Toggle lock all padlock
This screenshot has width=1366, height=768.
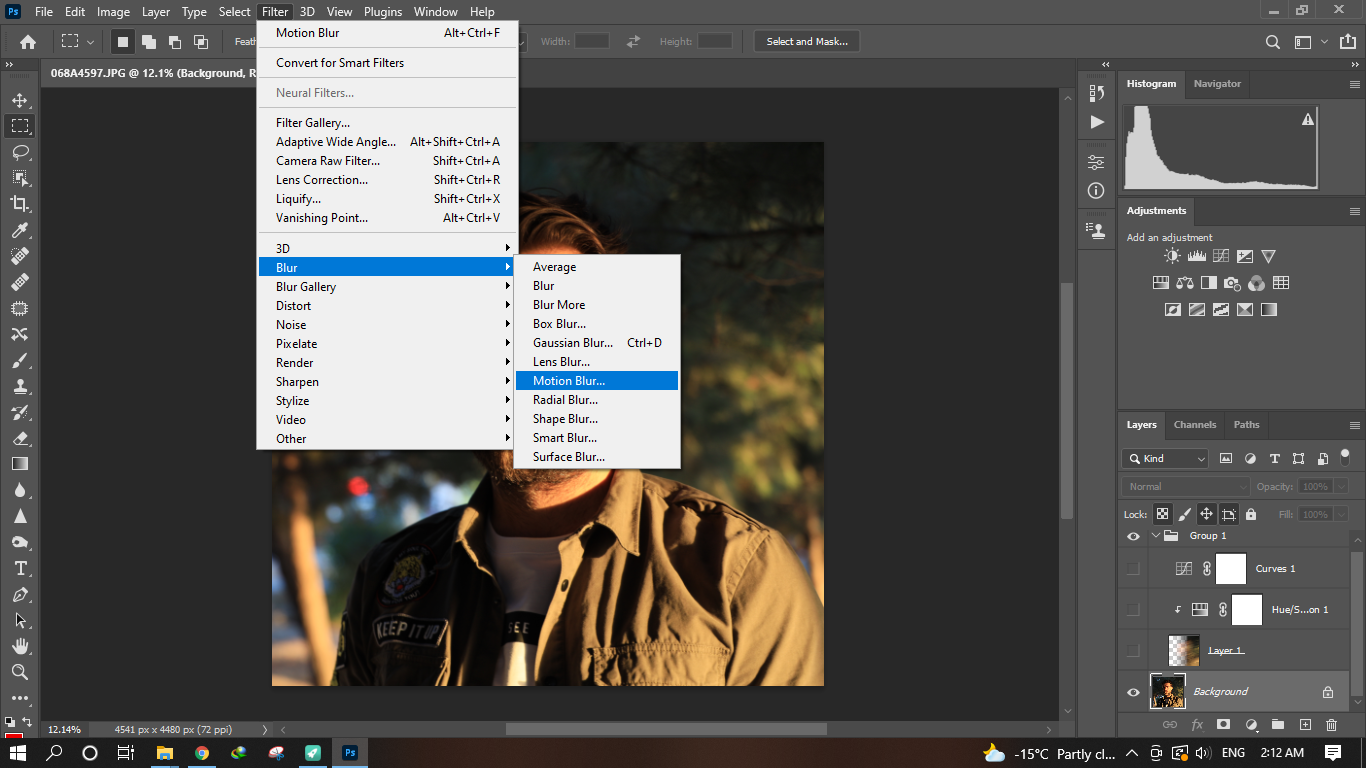coord(1251,514)
